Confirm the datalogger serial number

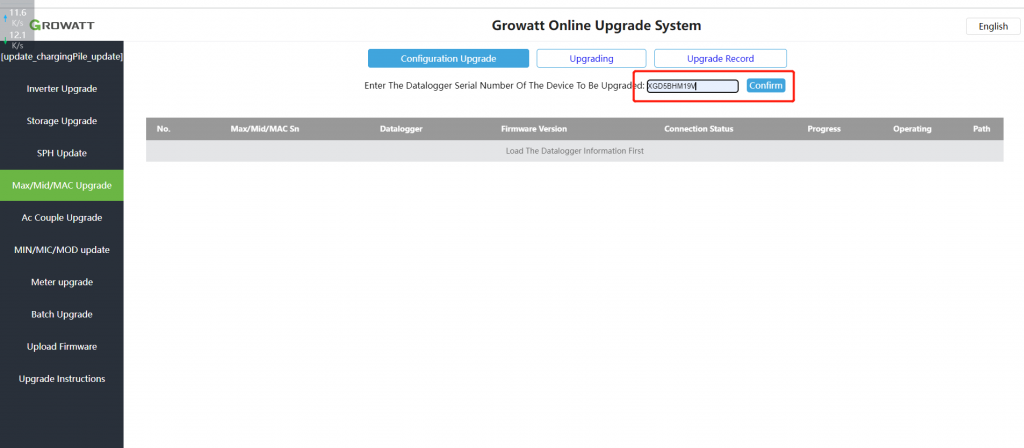coord(765,86)
